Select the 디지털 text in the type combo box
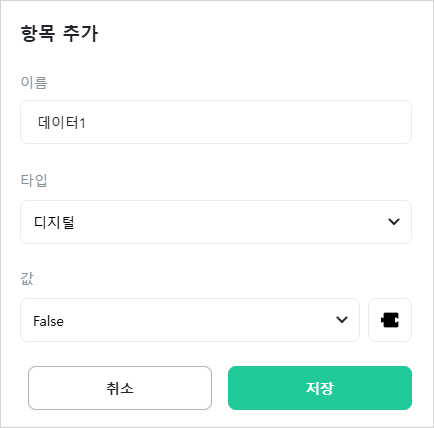Viewport: 434px width, 428px height. [x=54, y=222]
